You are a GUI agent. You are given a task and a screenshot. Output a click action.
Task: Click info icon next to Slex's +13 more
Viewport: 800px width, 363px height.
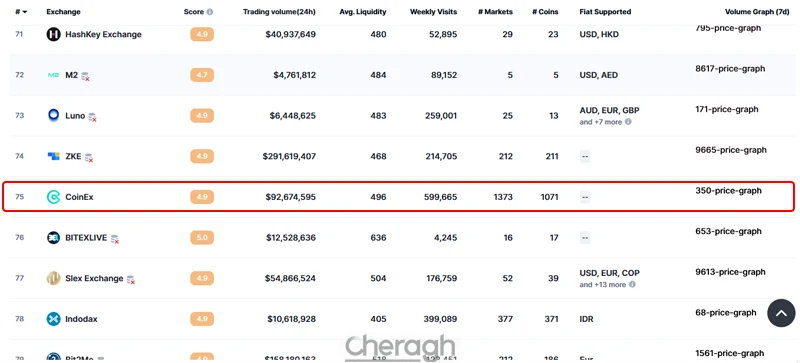point(632,284)
